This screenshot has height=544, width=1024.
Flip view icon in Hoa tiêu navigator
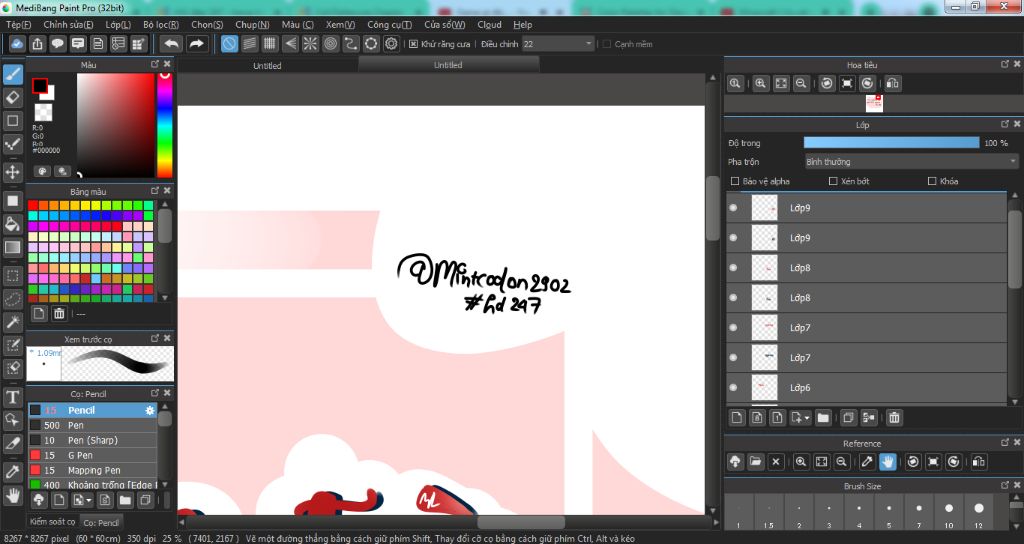[893, 83]
